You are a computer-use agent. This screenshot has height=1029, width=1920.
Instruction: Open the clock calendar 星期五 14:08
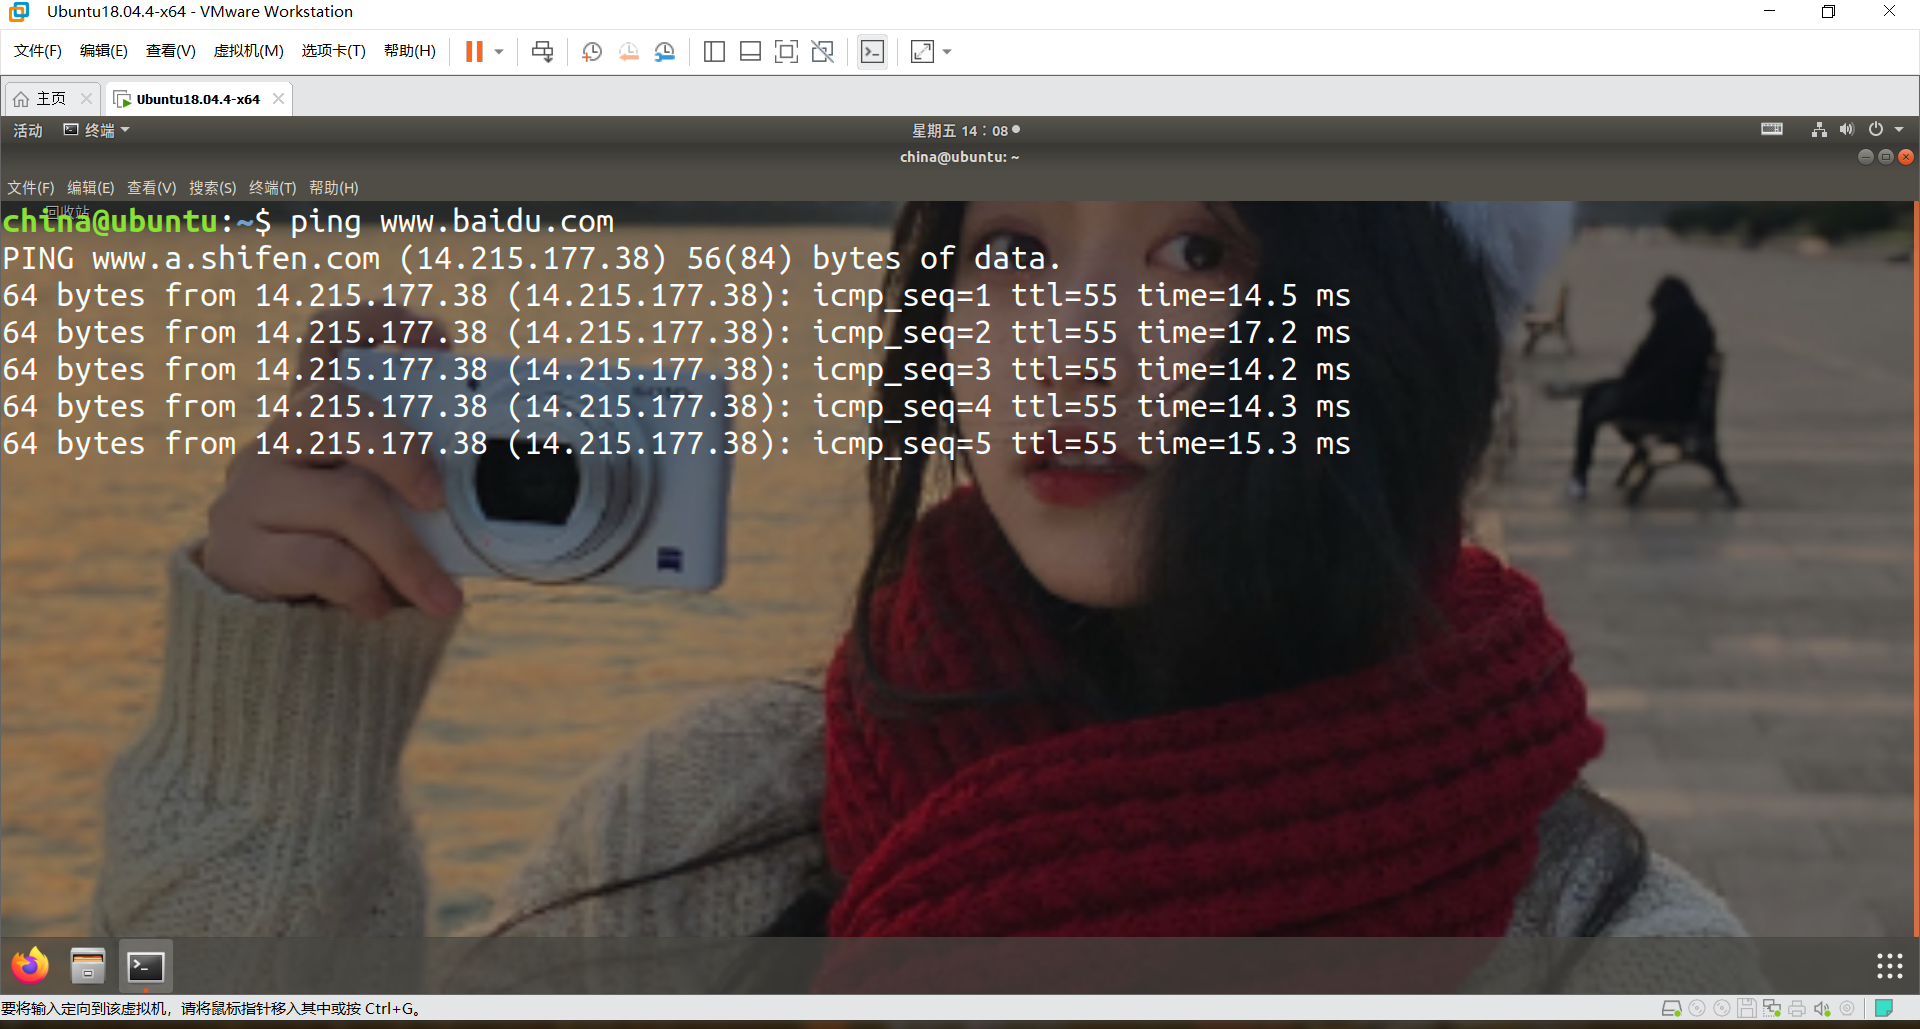[x=966, y=130]
